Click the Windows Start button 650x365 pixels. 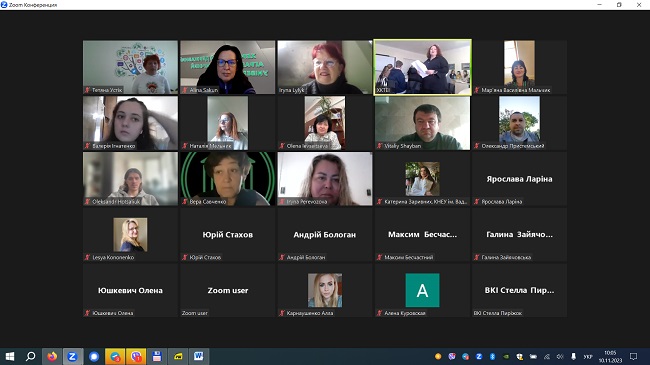10,356
